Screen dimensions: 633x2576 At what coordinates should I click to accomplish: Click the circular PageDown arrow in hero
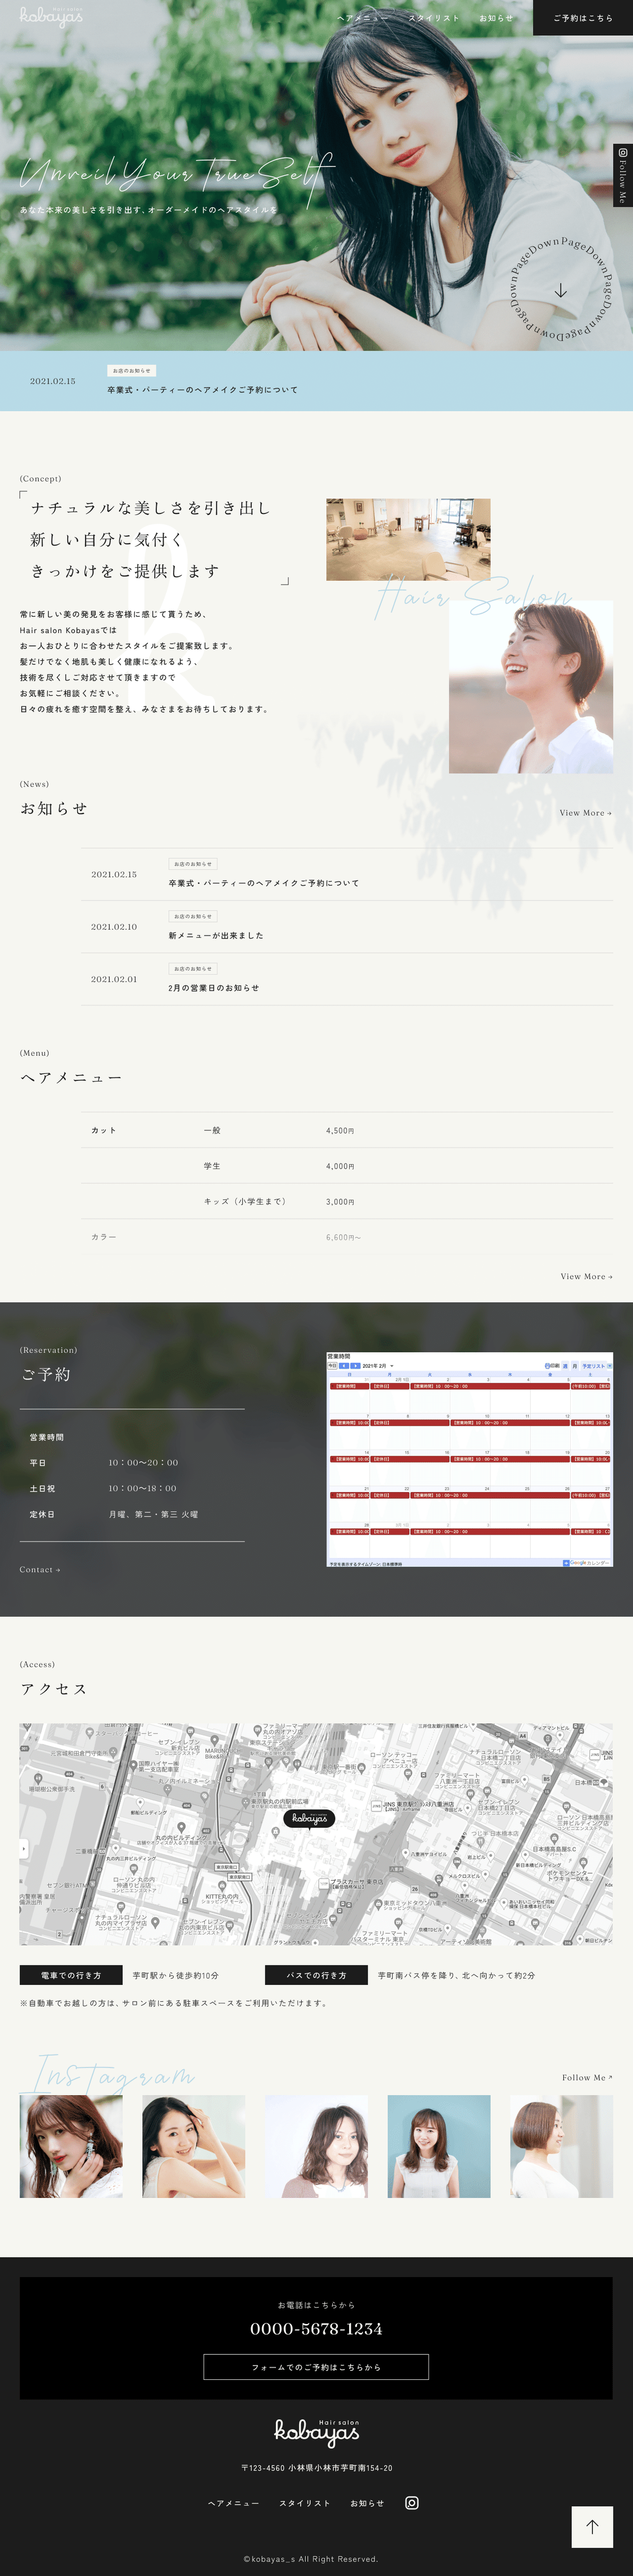(x=561, y=290)
